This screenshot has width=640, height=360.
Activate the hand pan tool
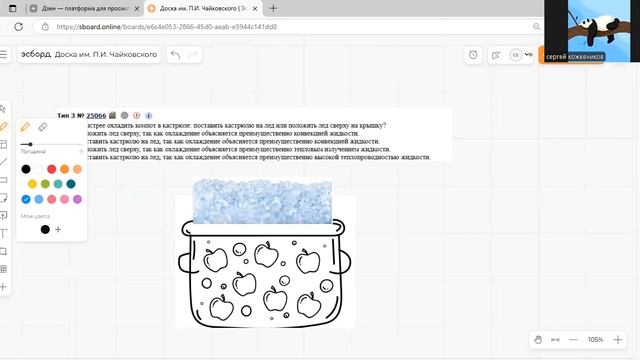(x=538, y=339)
